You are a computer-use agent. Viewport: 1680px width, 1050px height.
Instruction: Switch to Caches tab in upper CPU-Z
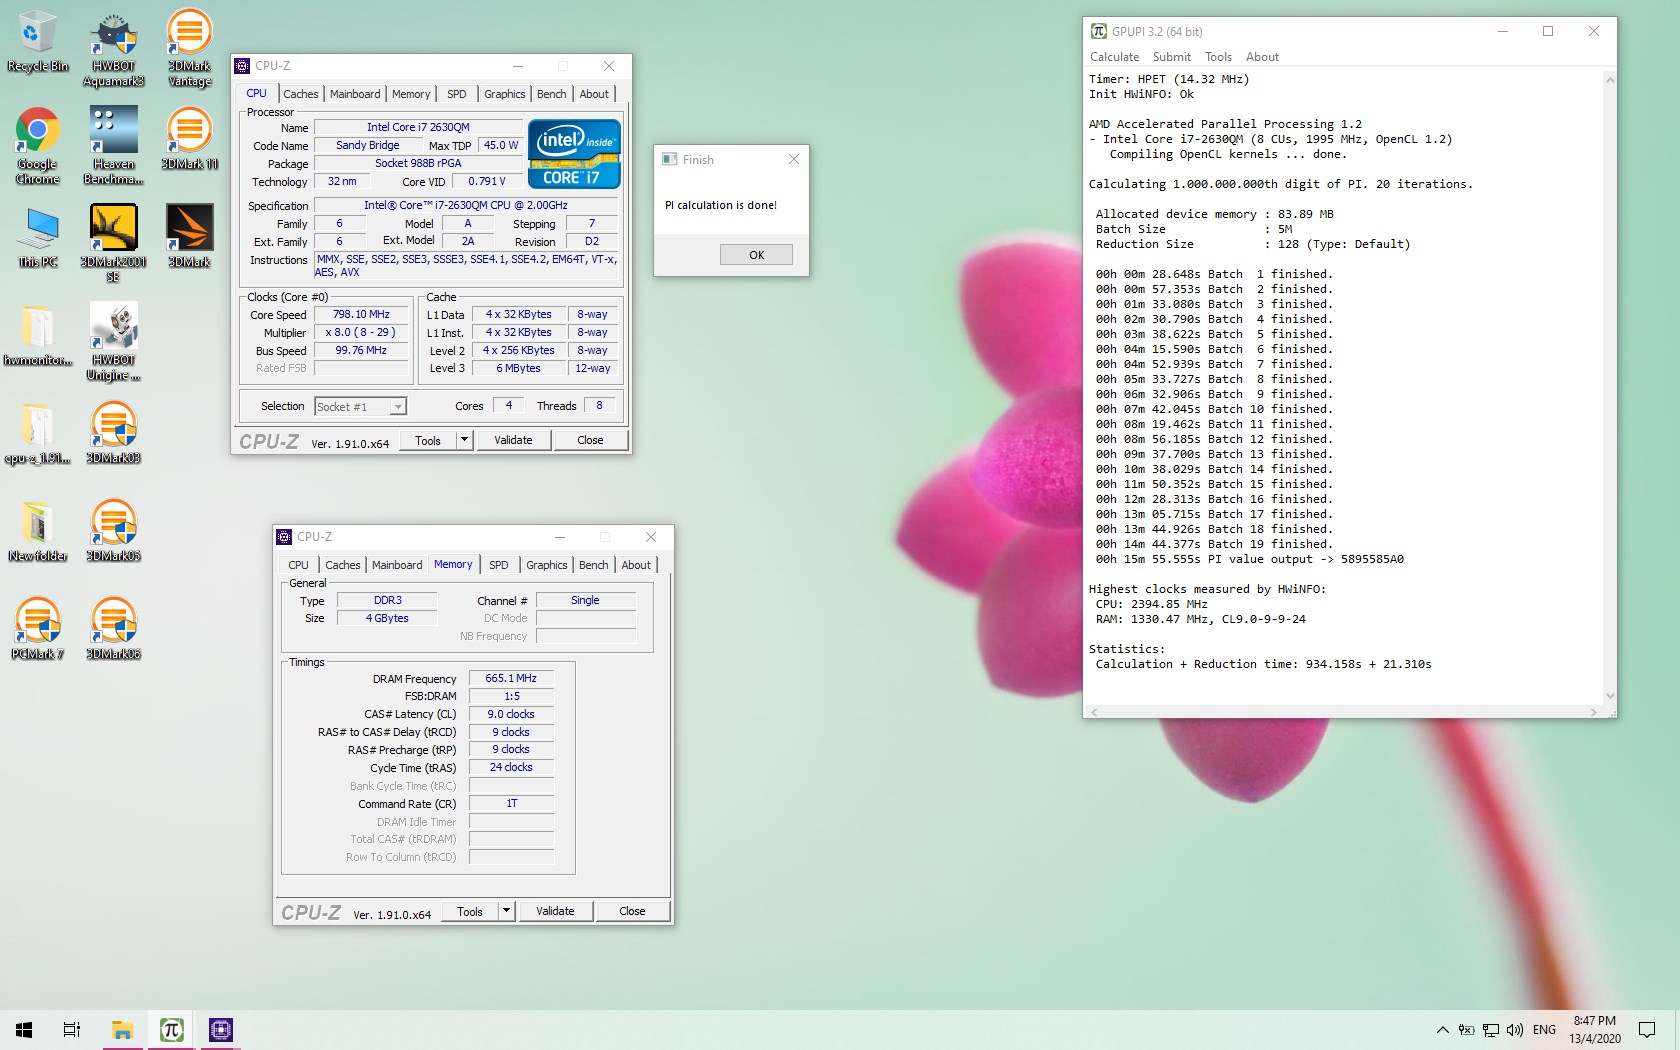[300, 94]
